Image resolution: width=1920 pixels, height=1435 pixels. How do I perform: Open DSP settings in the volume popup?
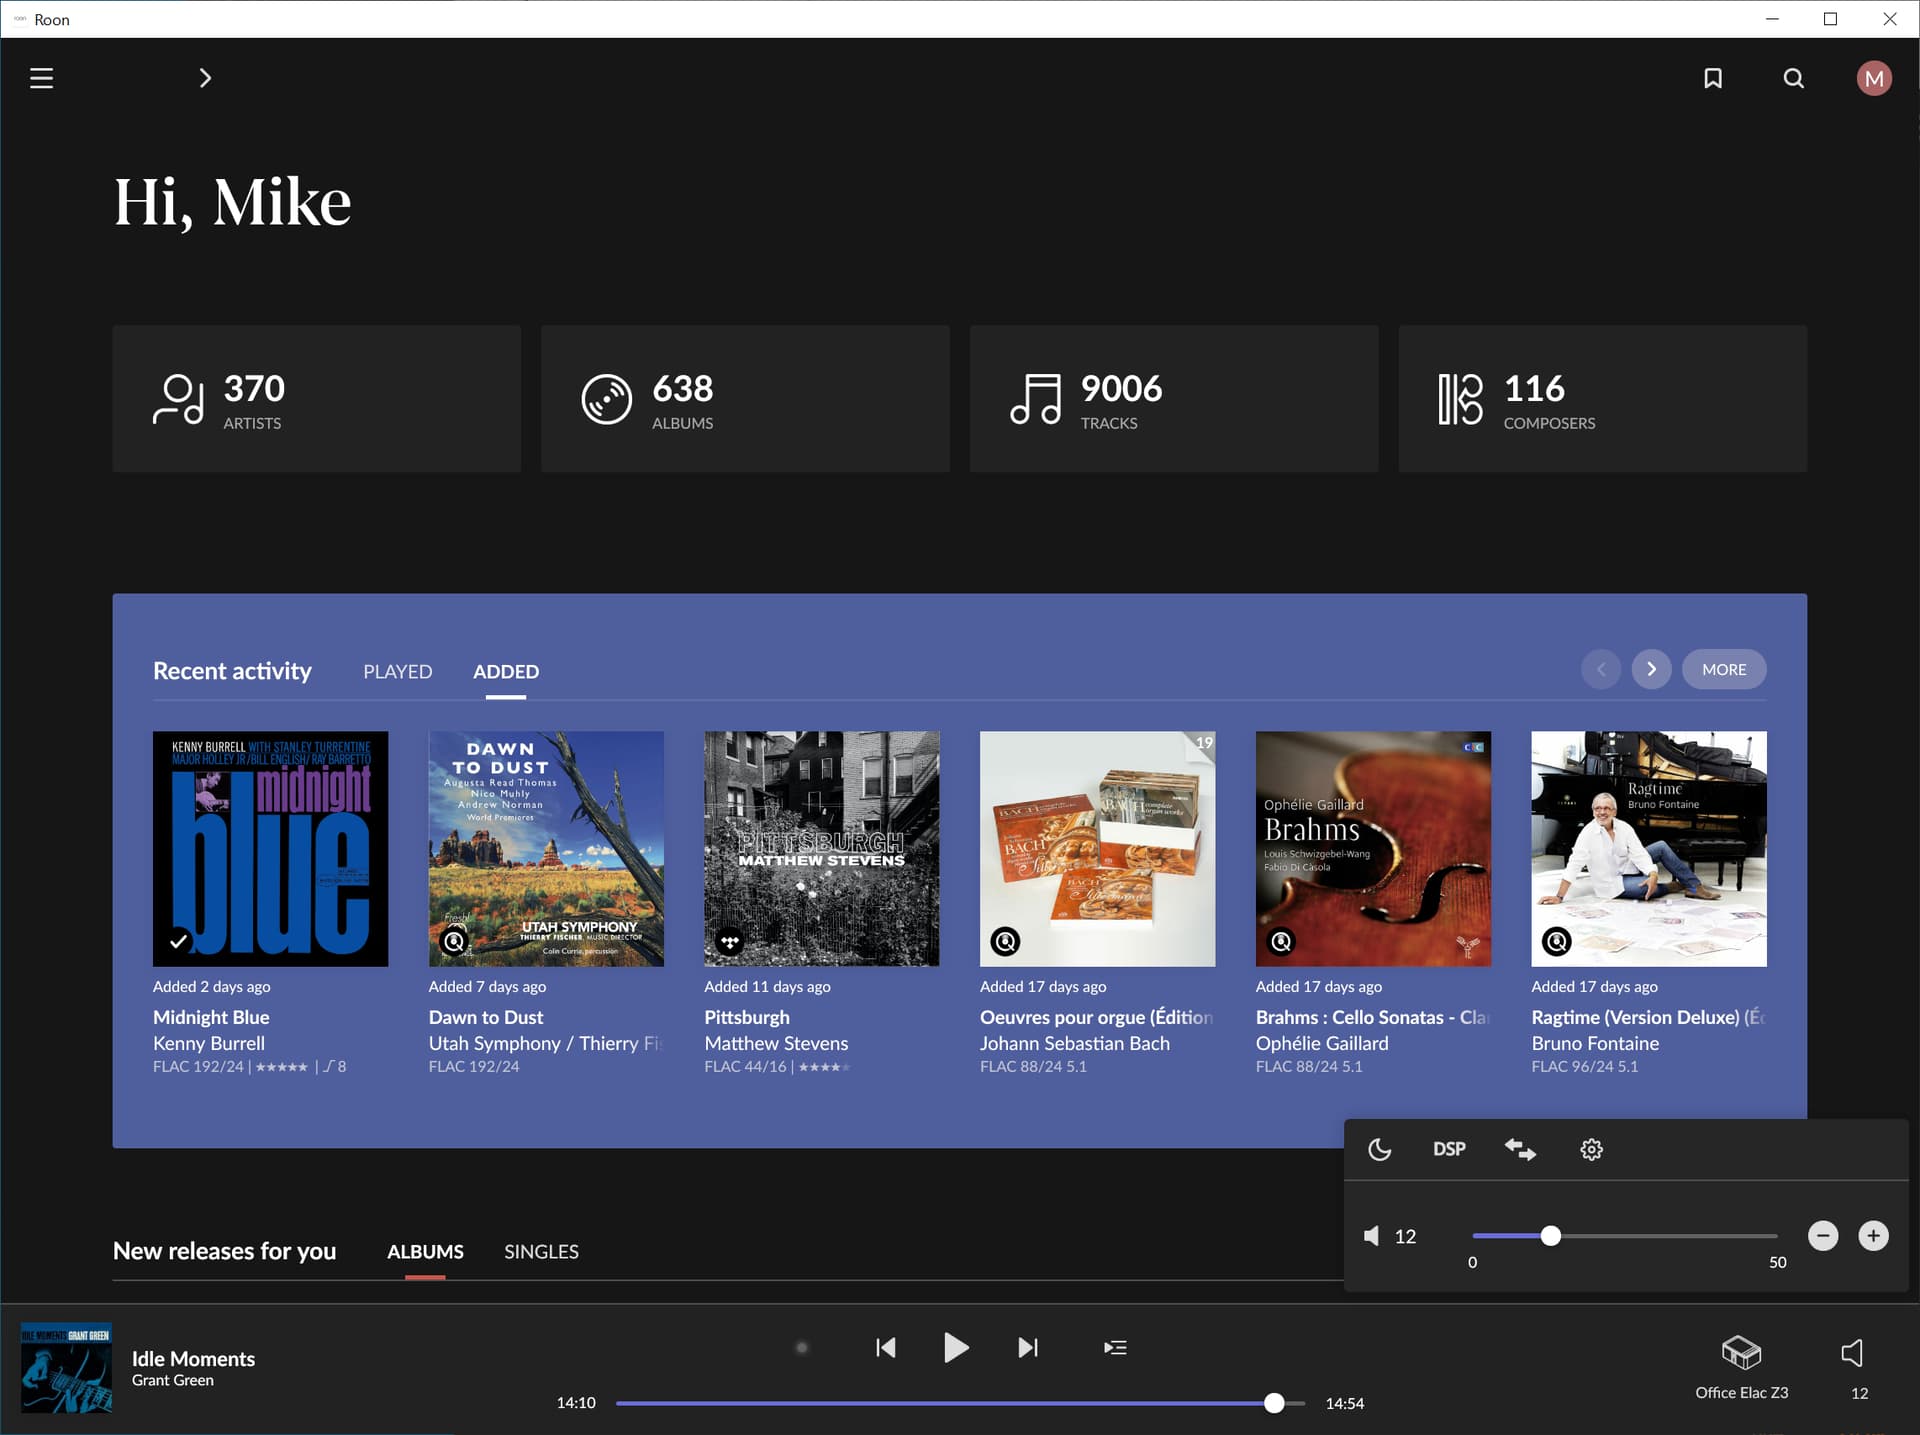[x=1449, y=1149]
